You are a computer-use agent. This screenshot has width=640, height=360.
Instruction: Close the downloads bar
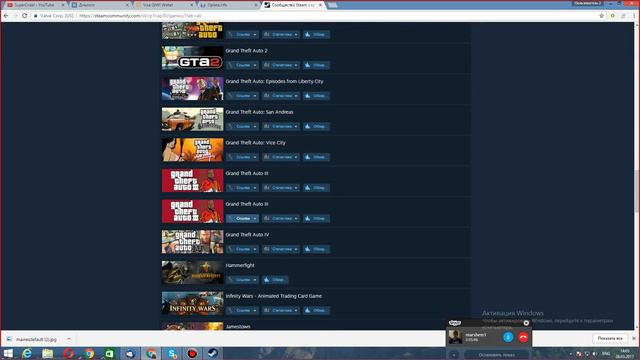click(634, 338)
